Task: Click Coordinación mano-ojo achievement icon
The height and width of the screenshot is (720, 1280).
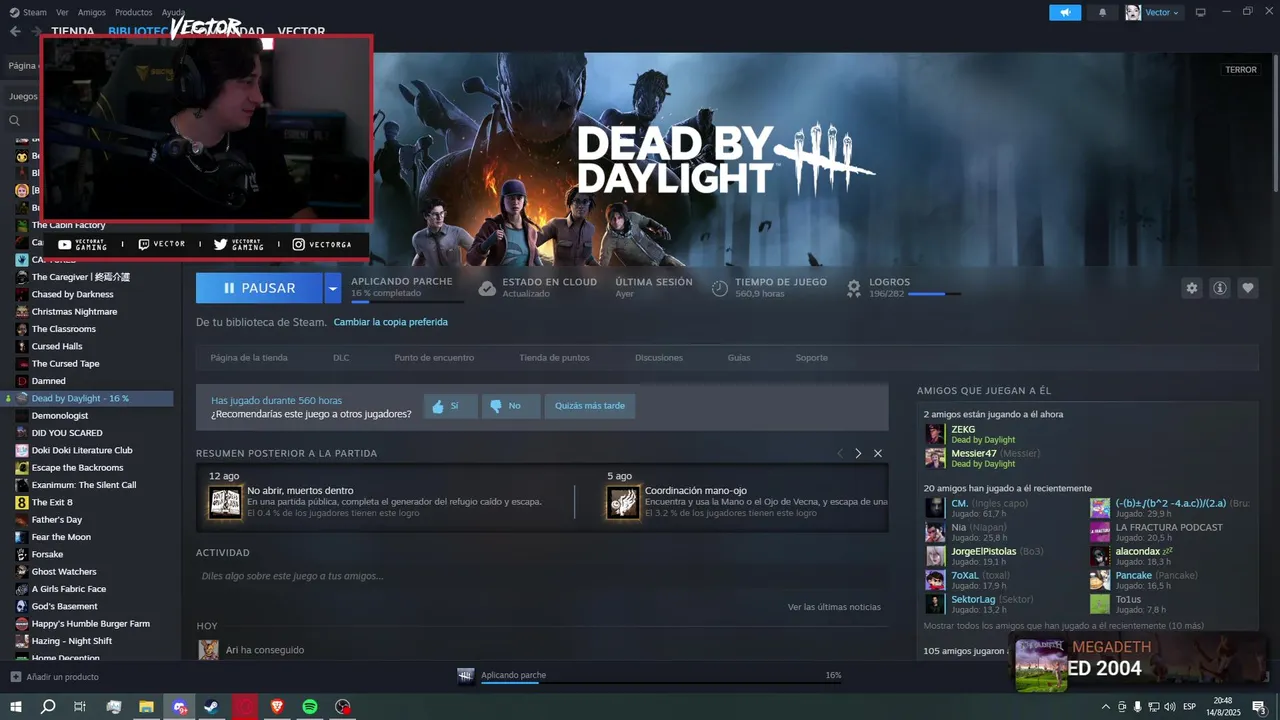Action: (x=623, y=502)
